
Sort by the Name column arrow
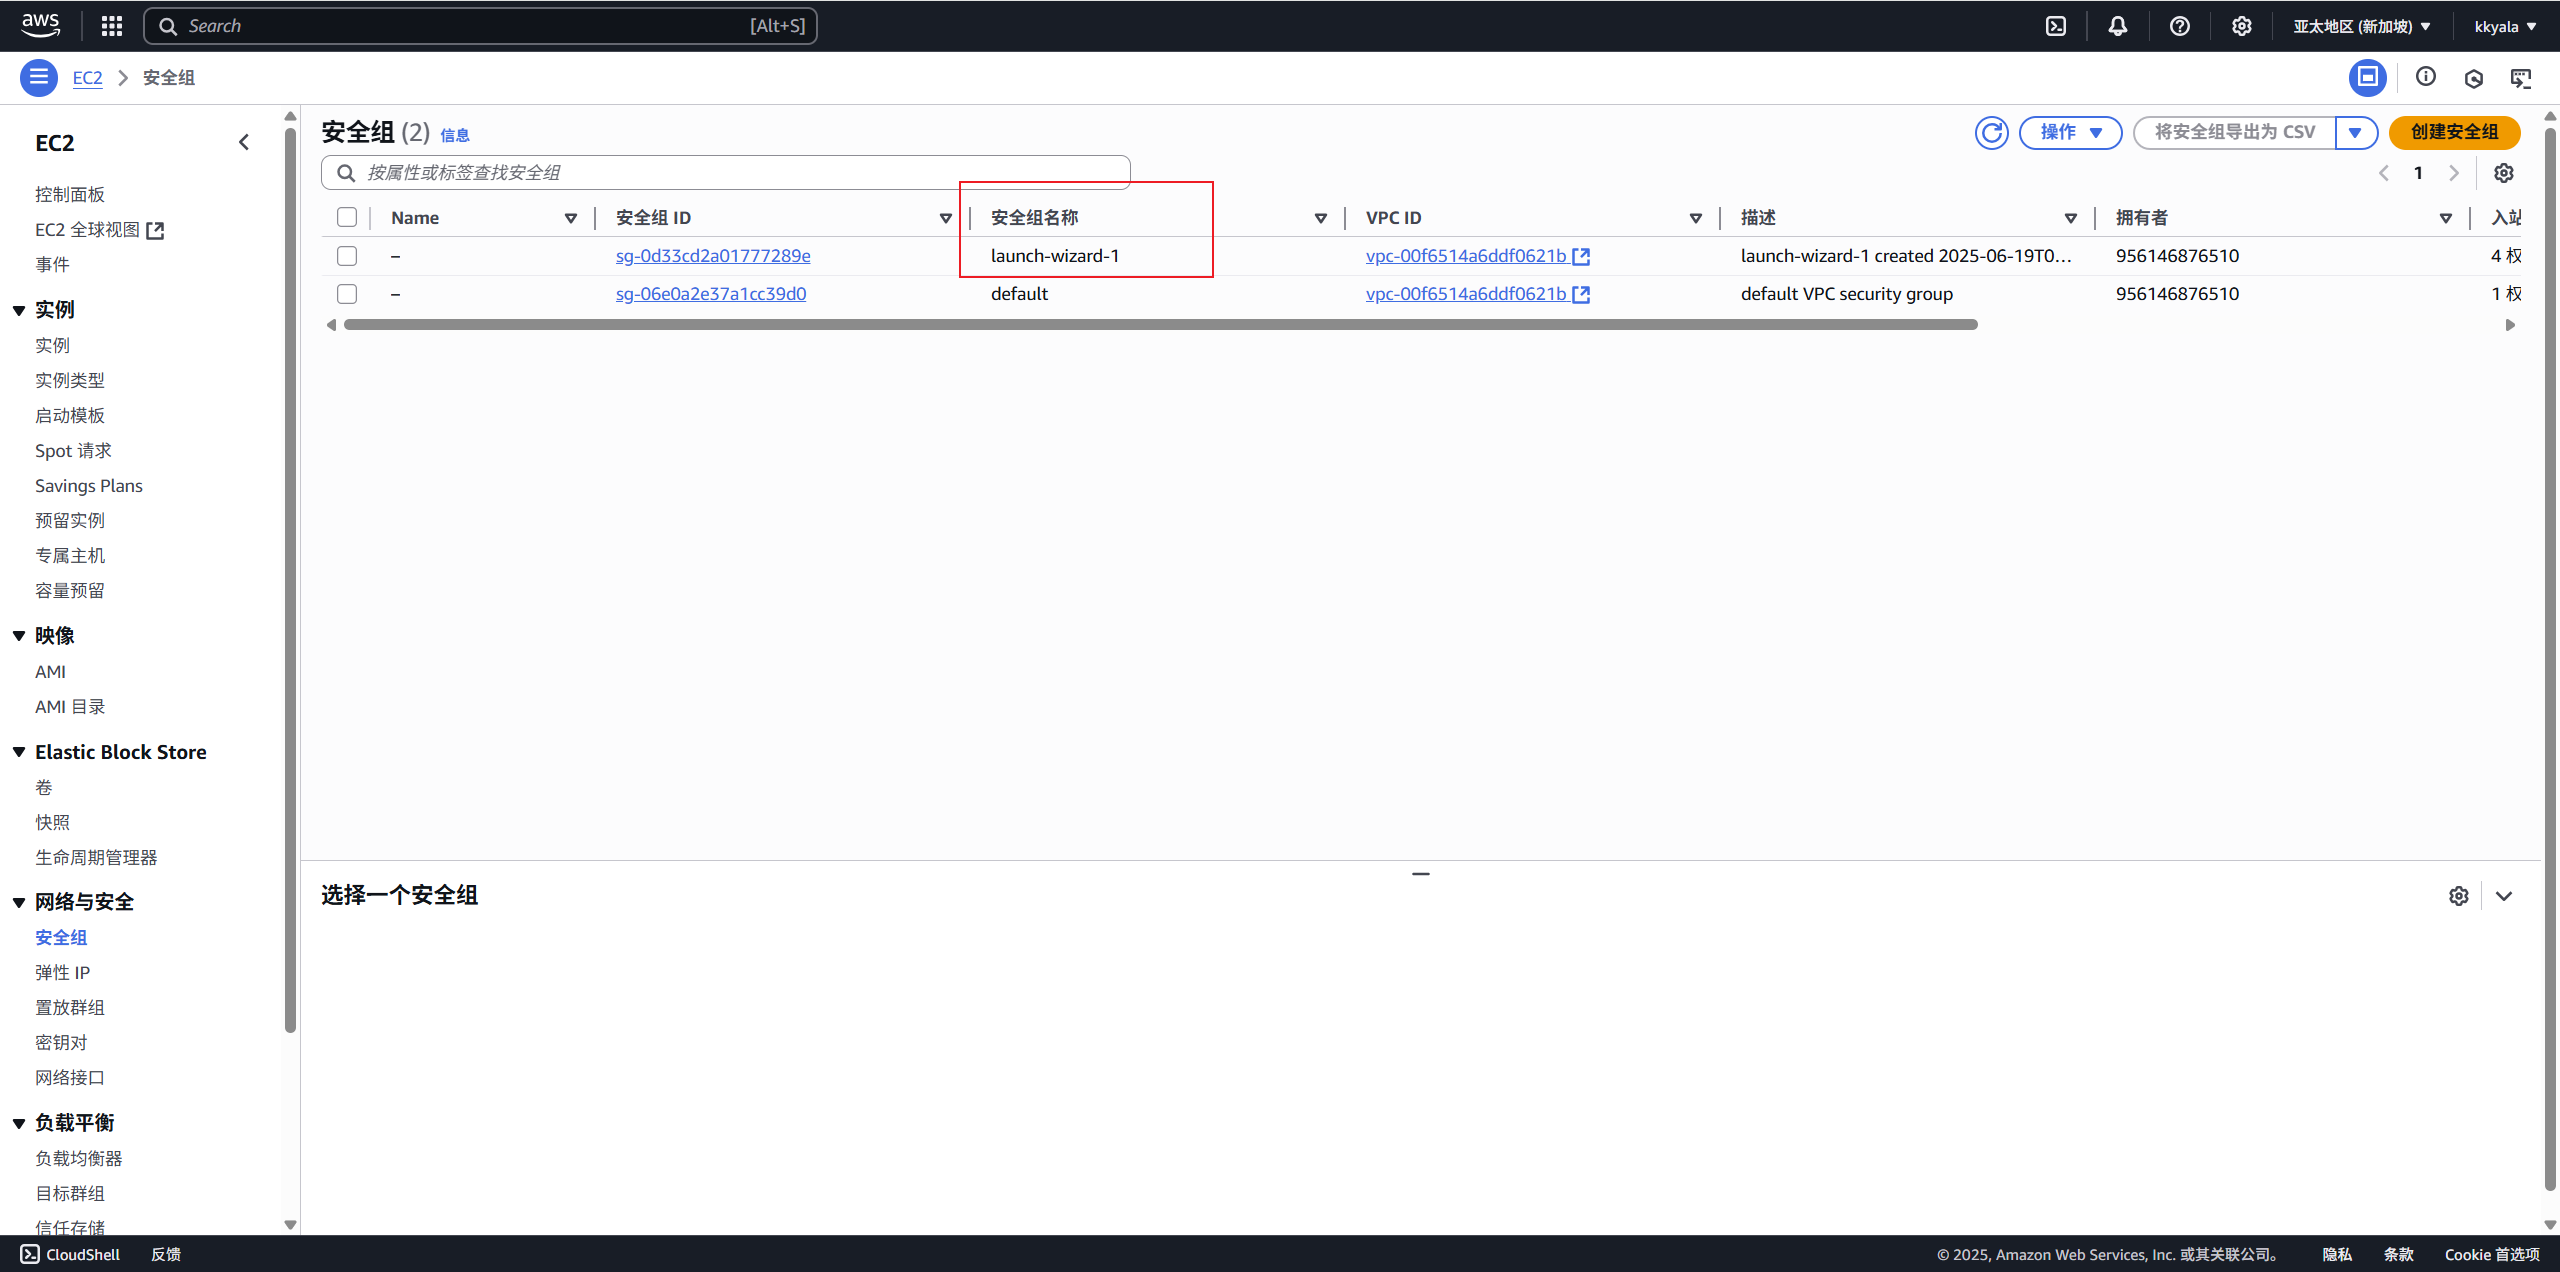[x=571, y=218]
